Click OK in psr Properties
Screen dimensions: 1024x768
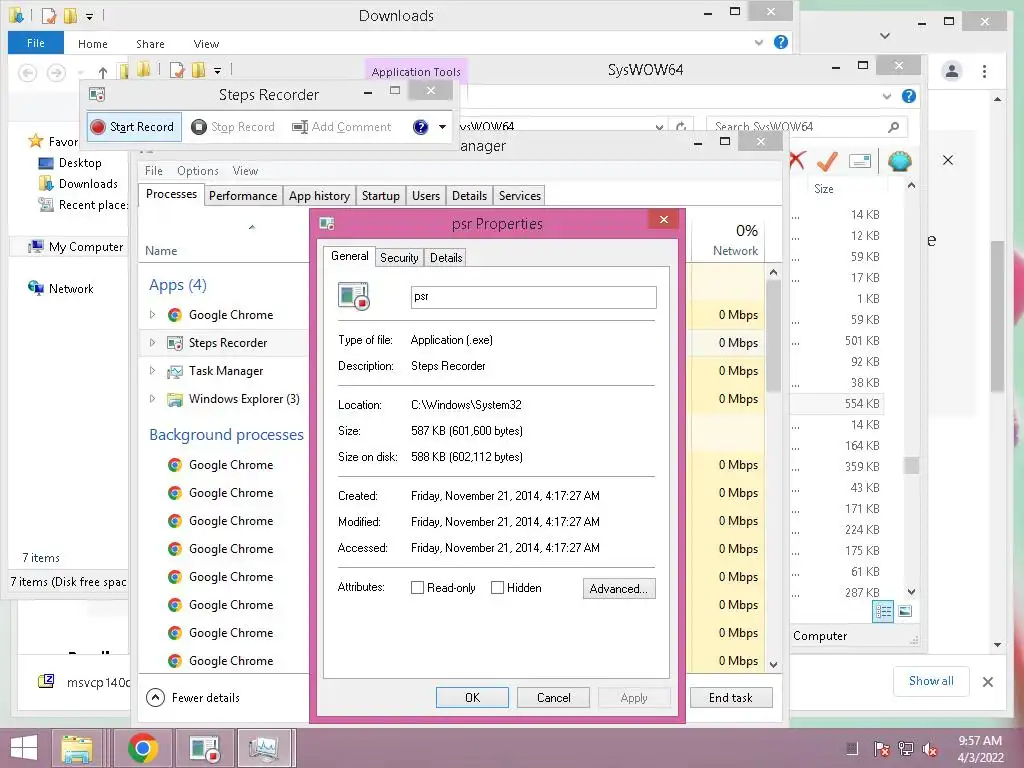coord(472,697)
